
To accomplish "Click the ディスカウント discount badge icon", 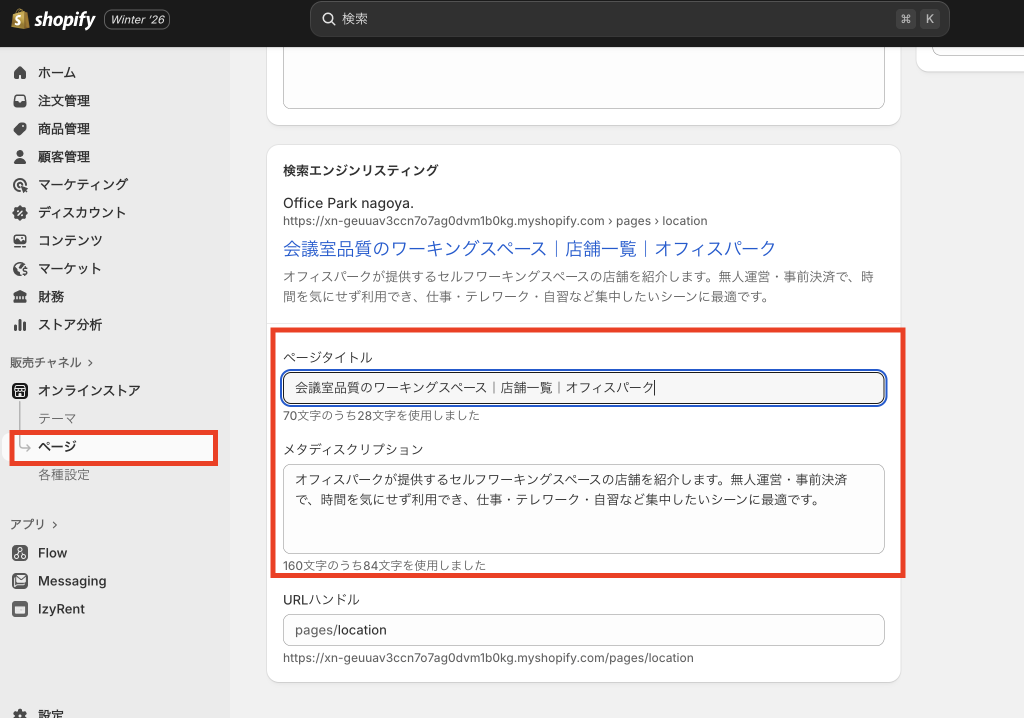I will (x=19, y=213).
